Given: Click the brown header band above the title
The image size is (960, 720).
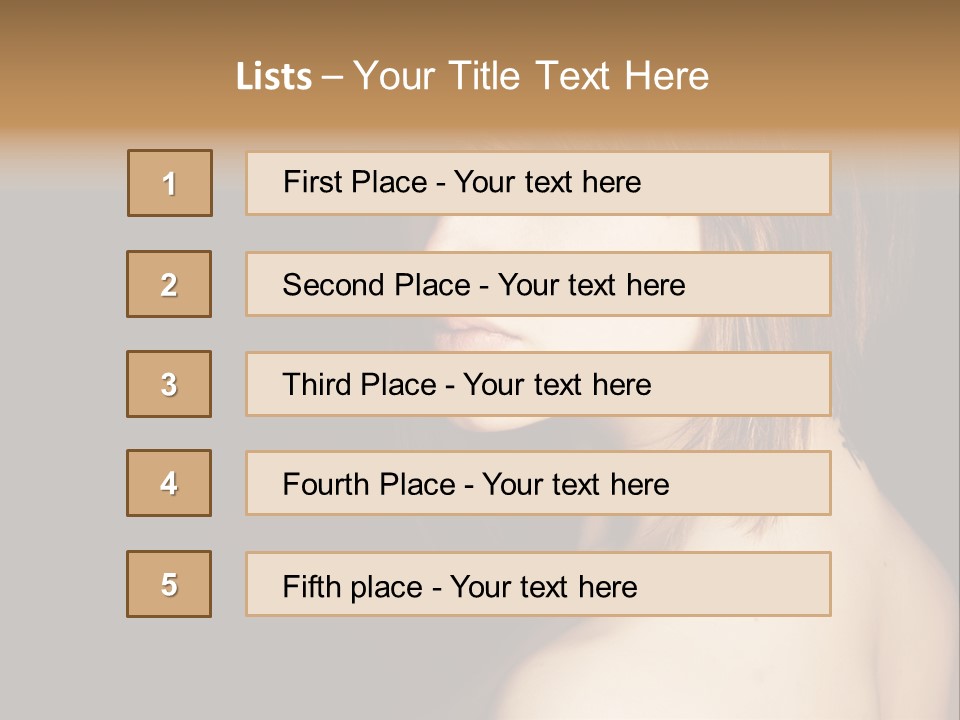Looking at the screenshot, I should (x=480, y=22).
